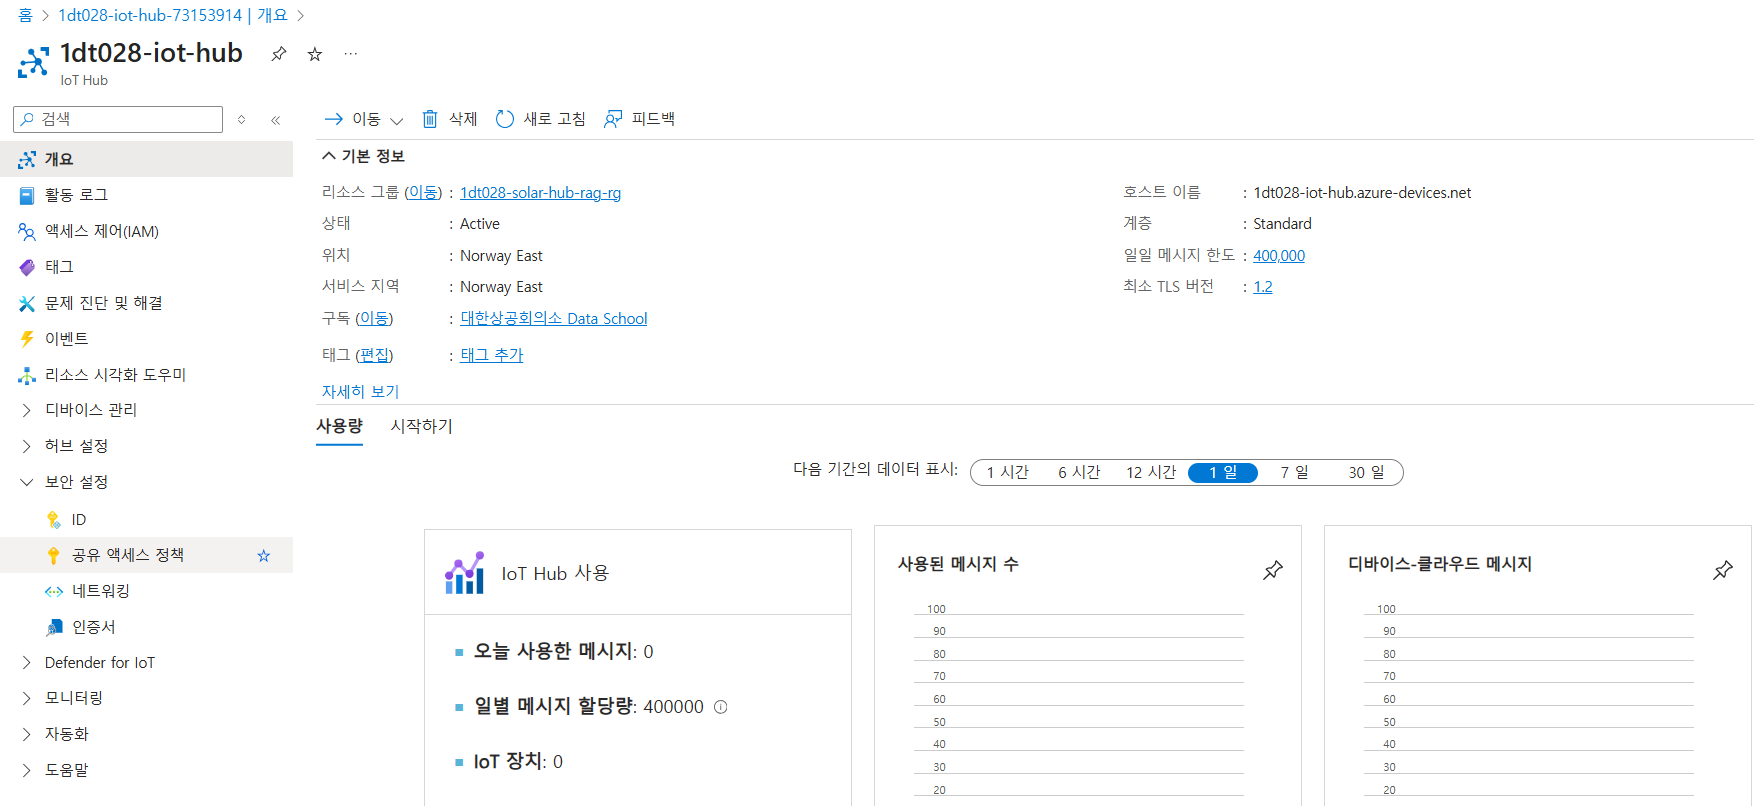
Task: Select 개요 in the sidebar menu
Action: (x=146, y=159)
